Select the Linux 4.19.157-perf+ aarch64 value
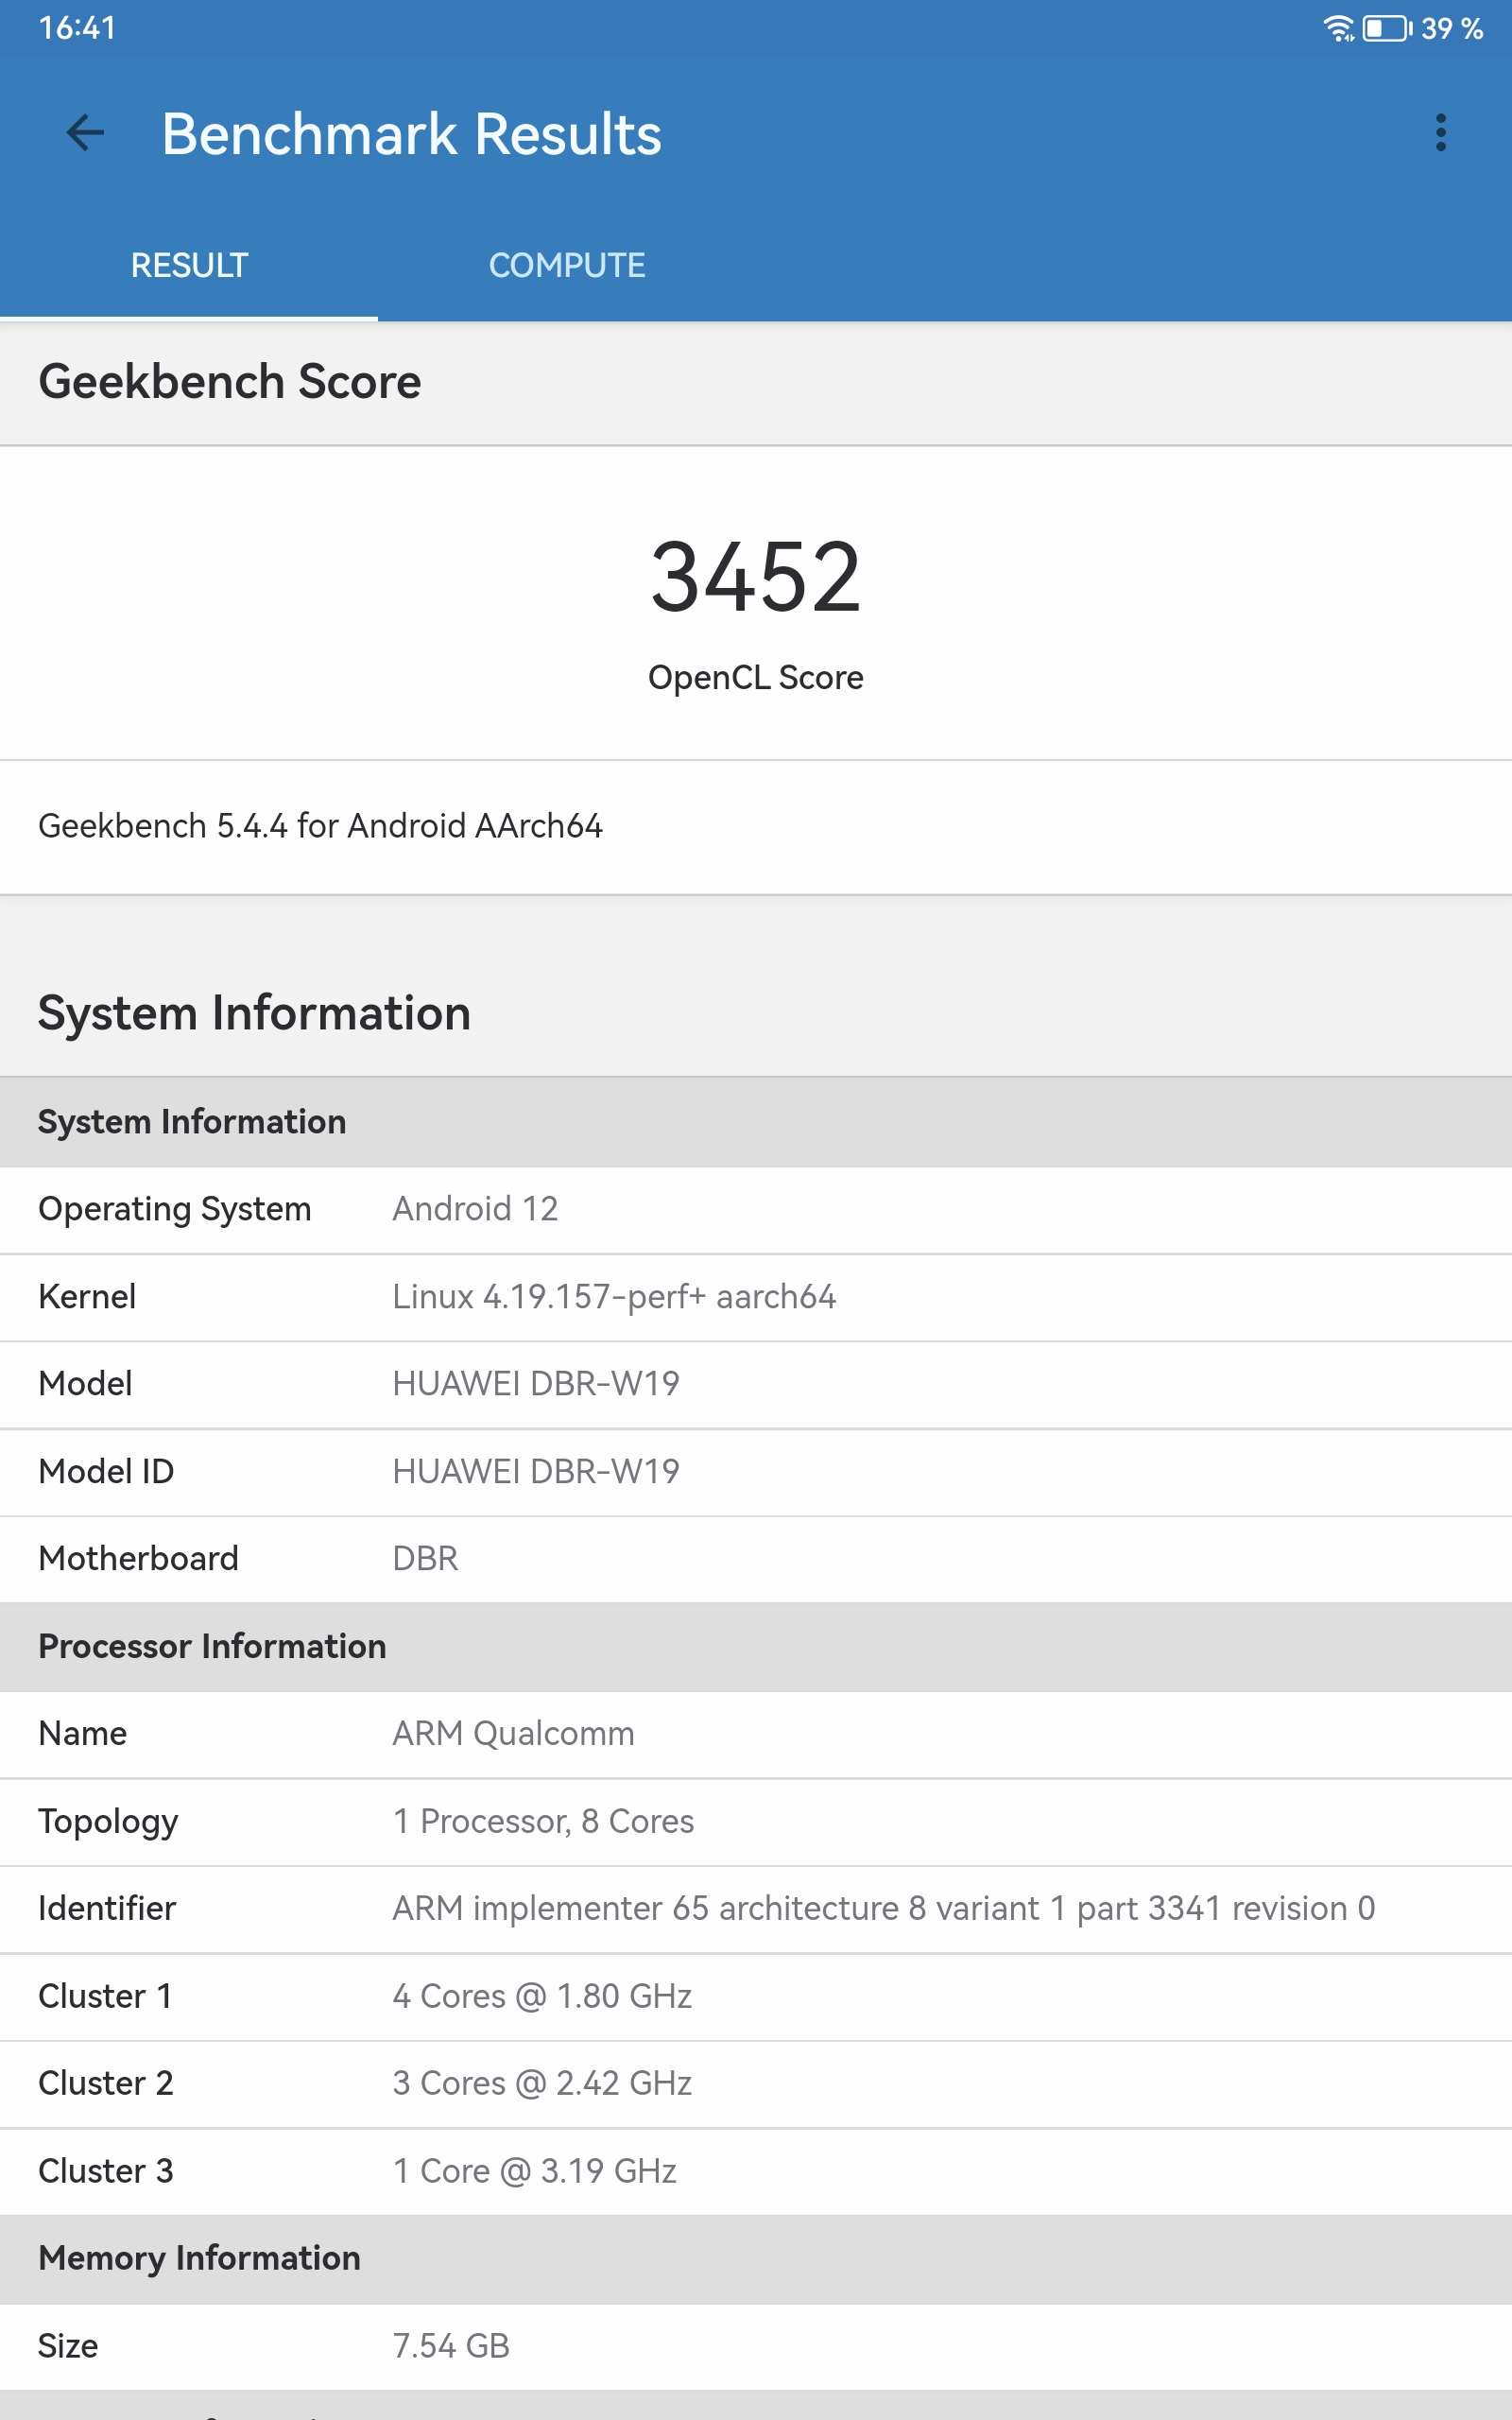Viewport: 1512px width, 2420px height. point(614,1297)
